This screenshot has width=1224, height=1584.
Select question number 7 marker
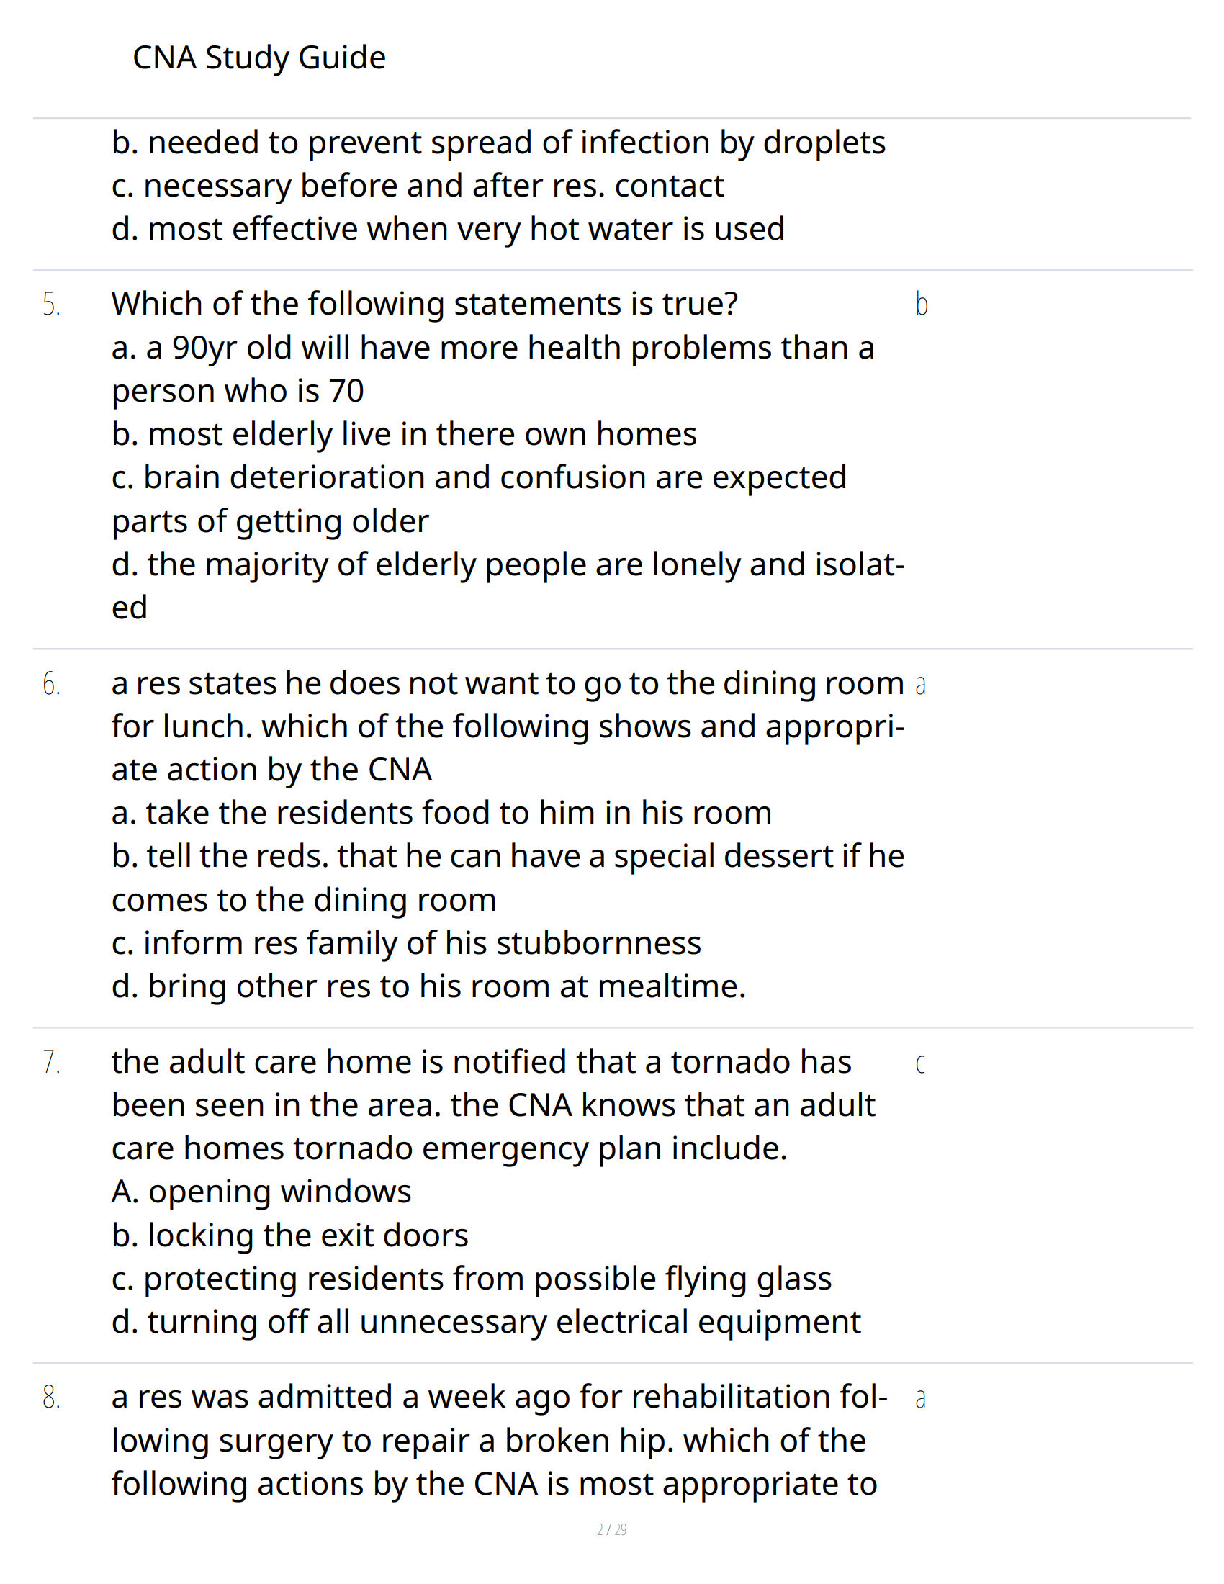point(51,1063)
